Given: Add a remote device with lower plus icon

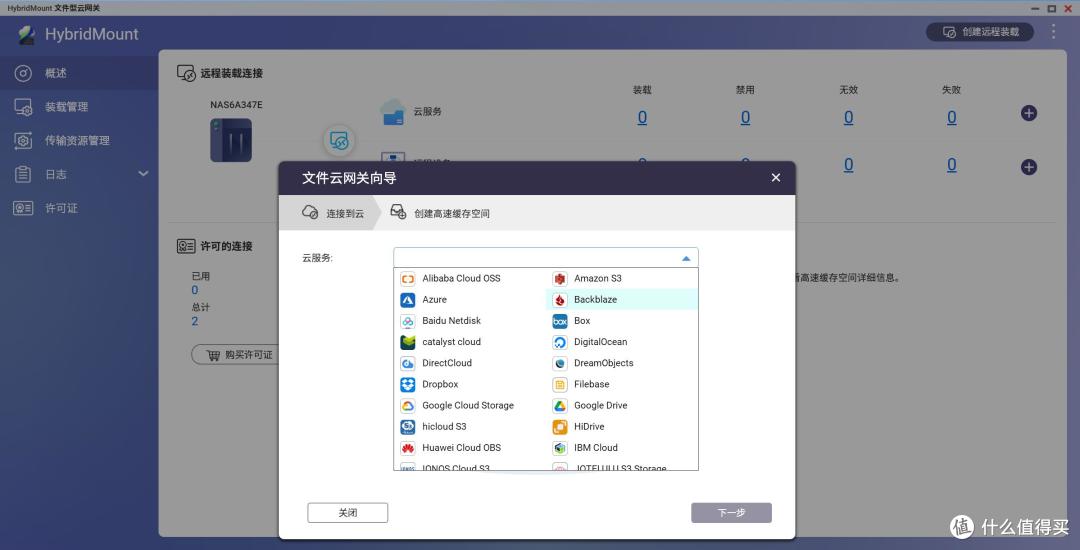Looking at the screenshot, I should [1029, 167].
